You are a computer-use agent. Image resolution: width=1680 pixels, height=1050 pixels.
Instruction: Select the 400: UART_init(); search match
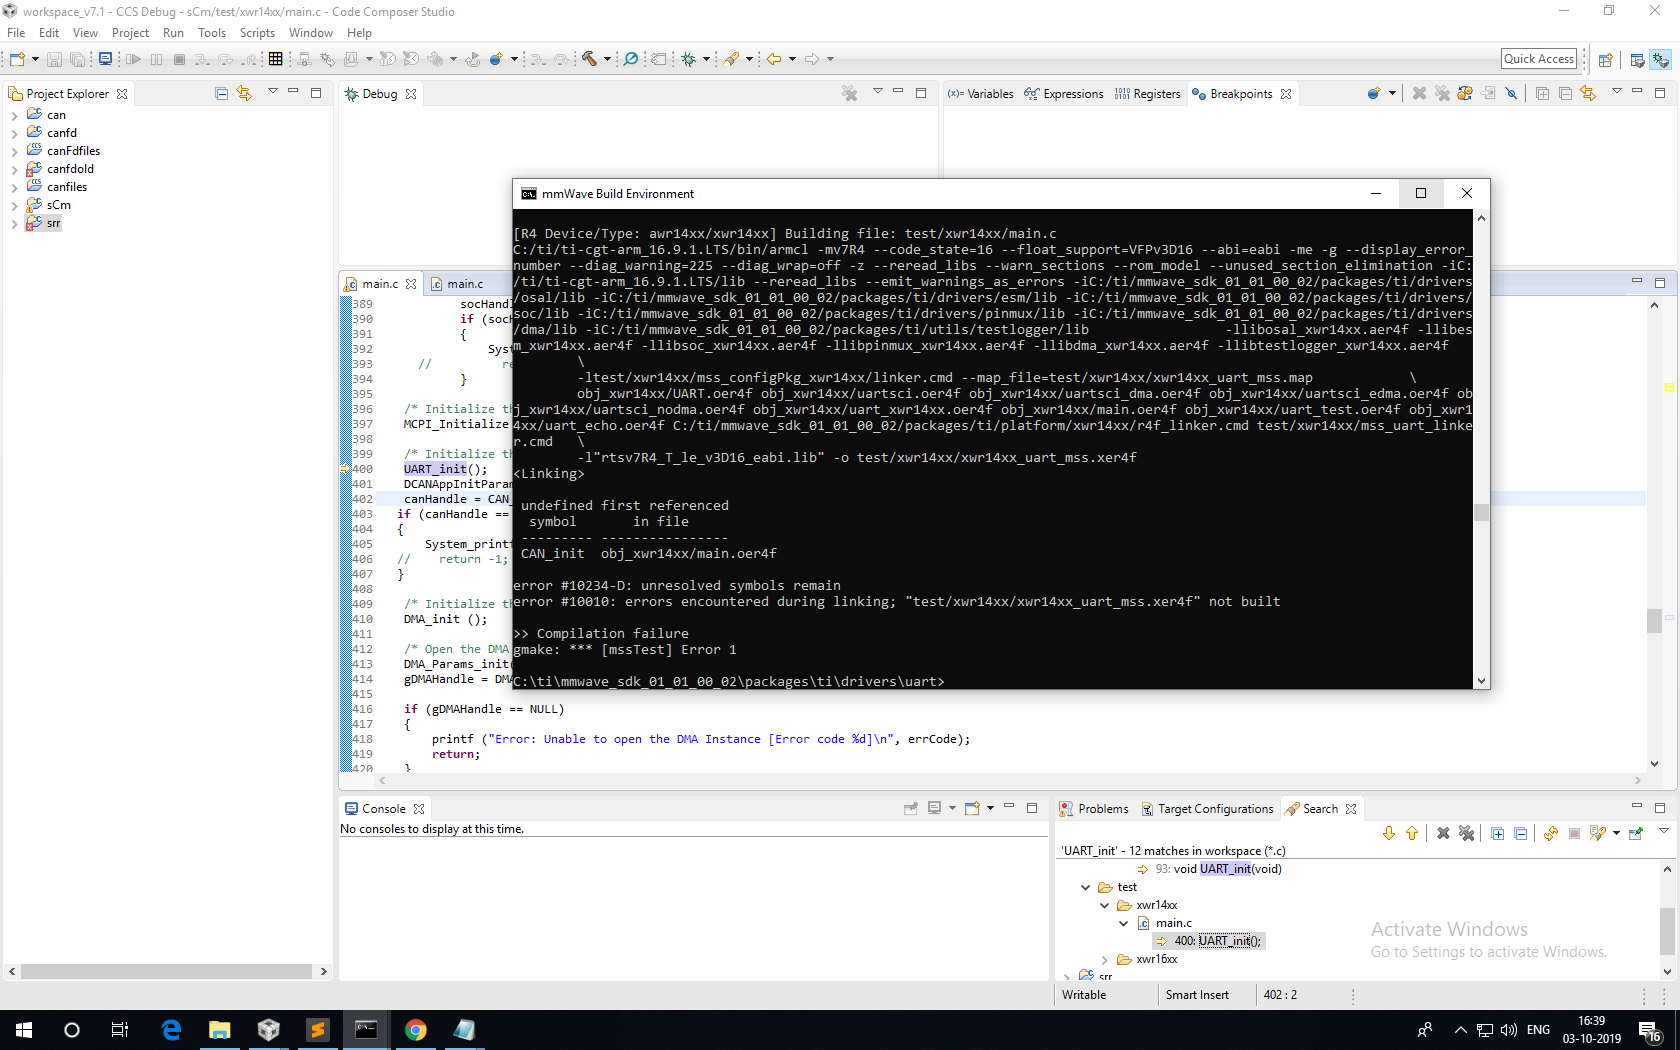1208,941
